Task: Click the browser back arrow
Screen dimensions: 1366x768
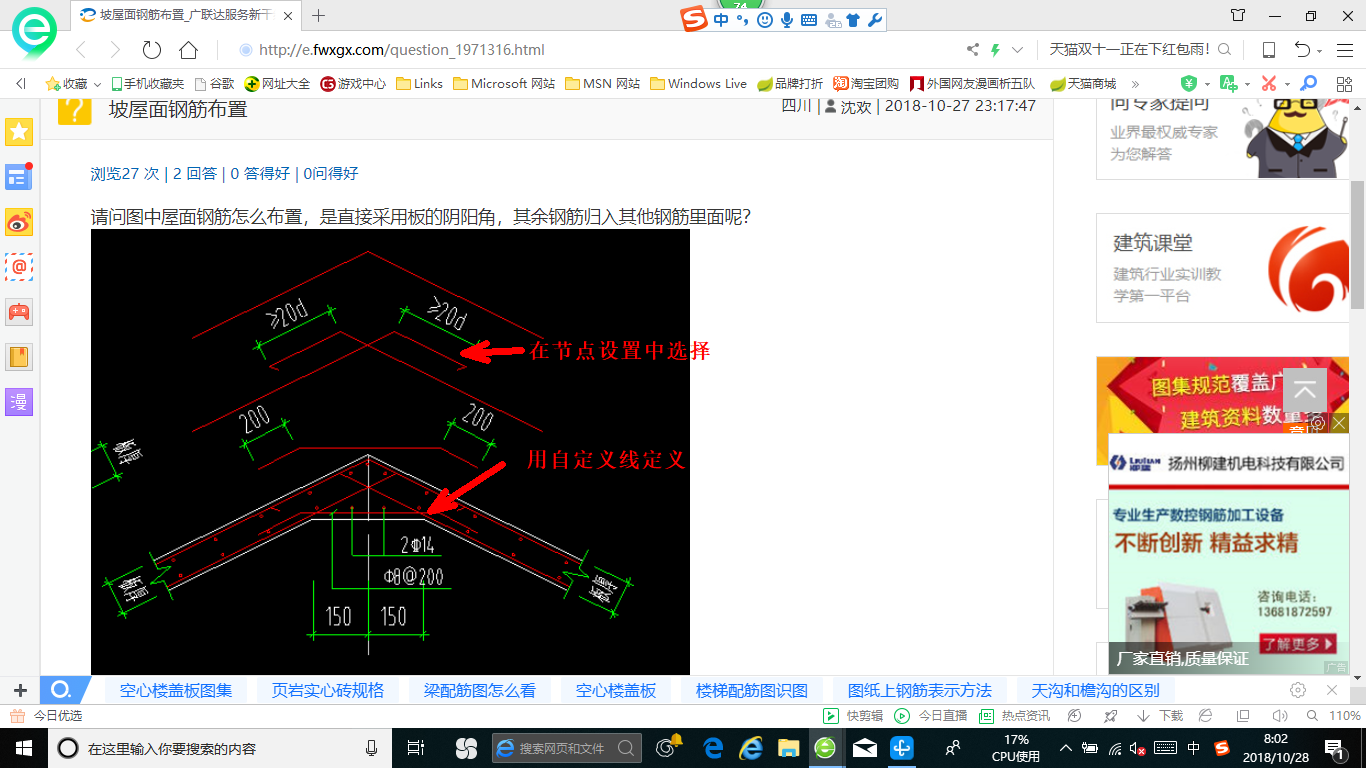Action: tap(81, 50)
